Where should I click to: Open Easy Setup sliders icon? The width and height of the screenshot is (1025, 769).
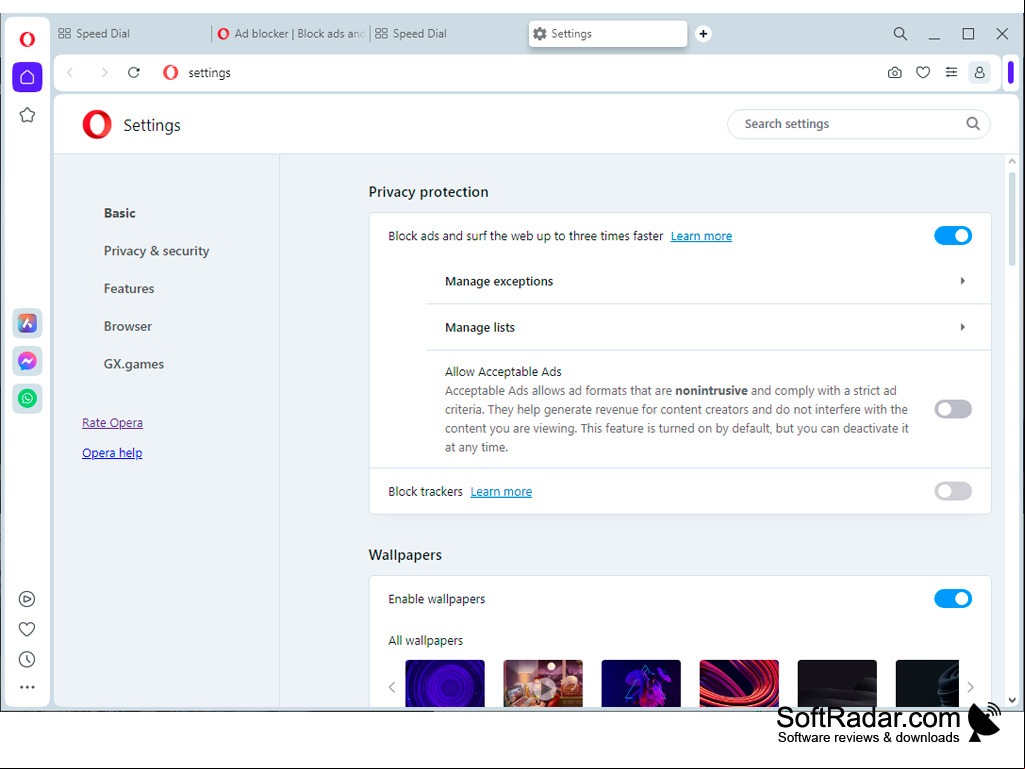pos(951,73)
